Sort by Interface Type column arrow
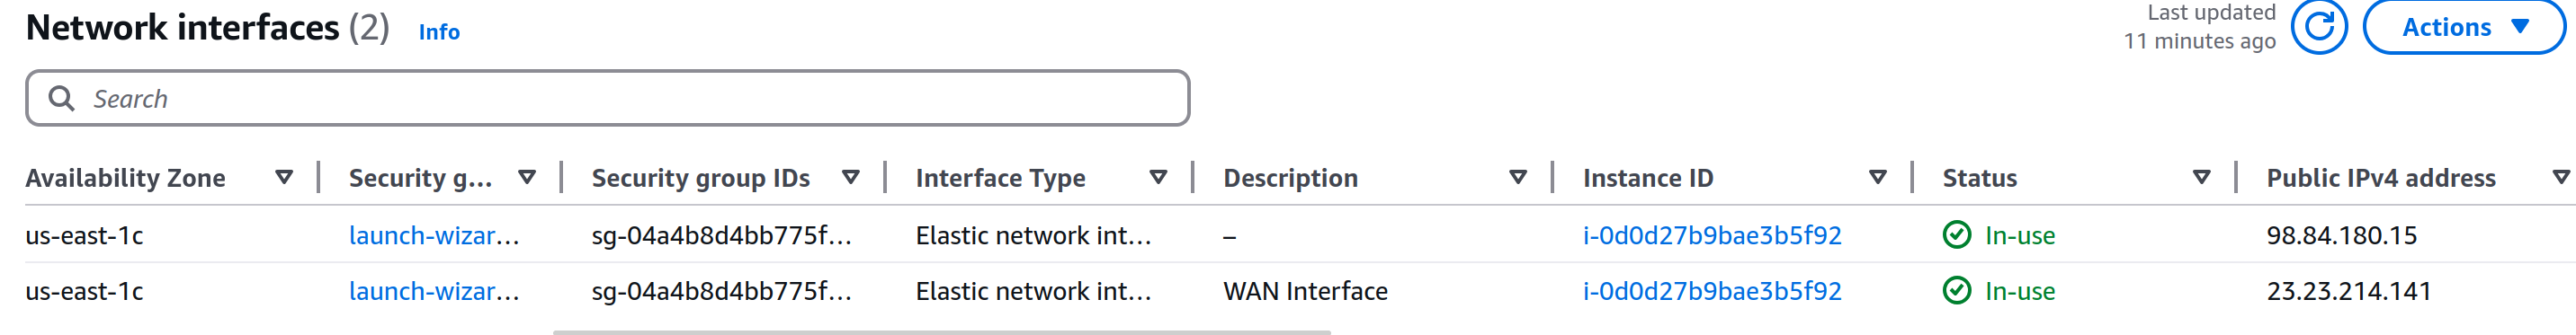Screen dimensions: 2576x335 pyautogui.click(x=1158, y=178)
